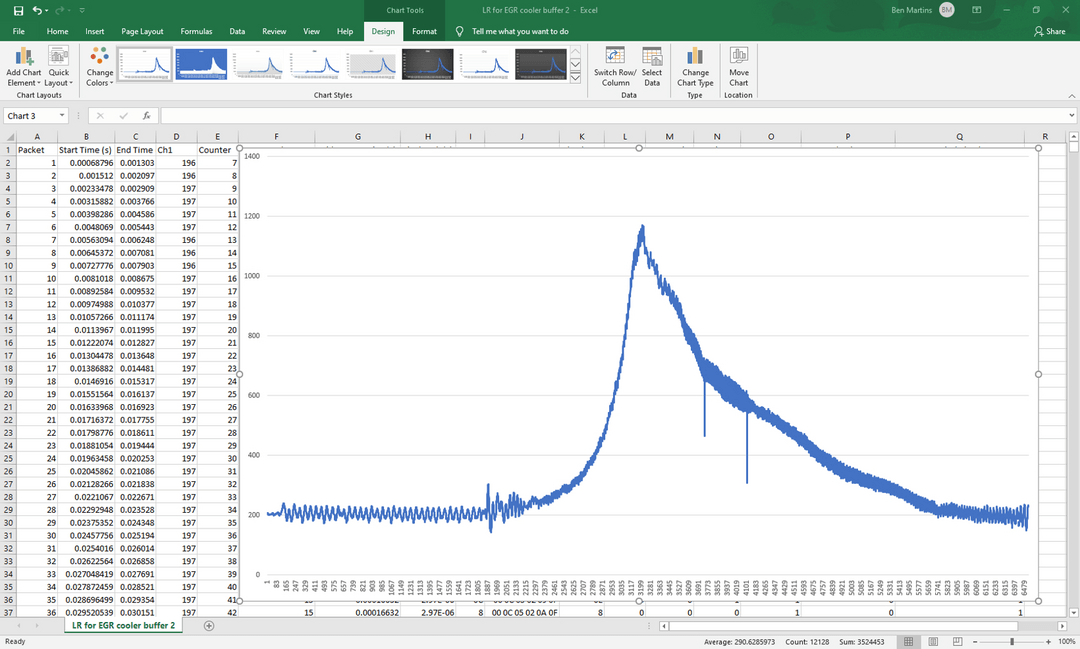
Task: Click the Tell me what you want to do box
Action: [x=520, y=31]
